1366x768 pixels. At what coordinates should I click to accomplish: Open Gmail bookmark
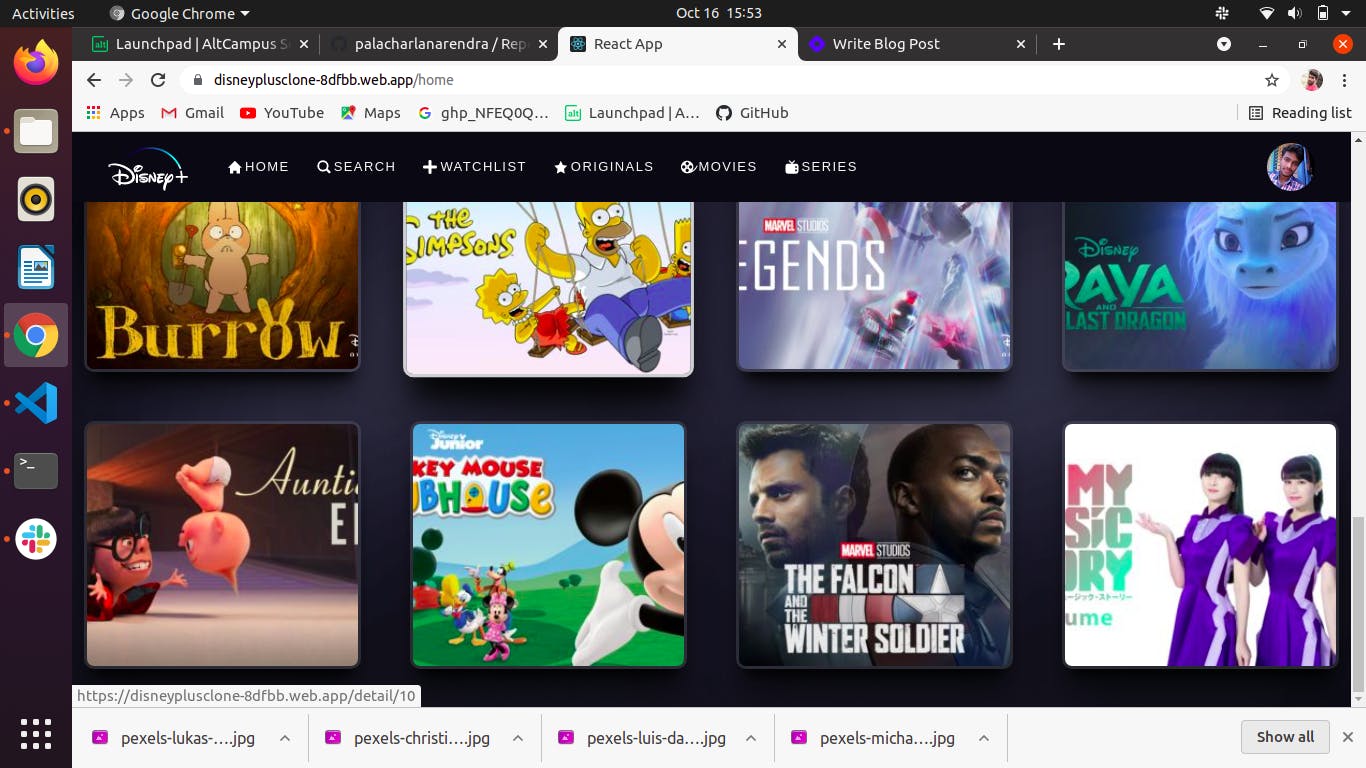tap(192, 113)
